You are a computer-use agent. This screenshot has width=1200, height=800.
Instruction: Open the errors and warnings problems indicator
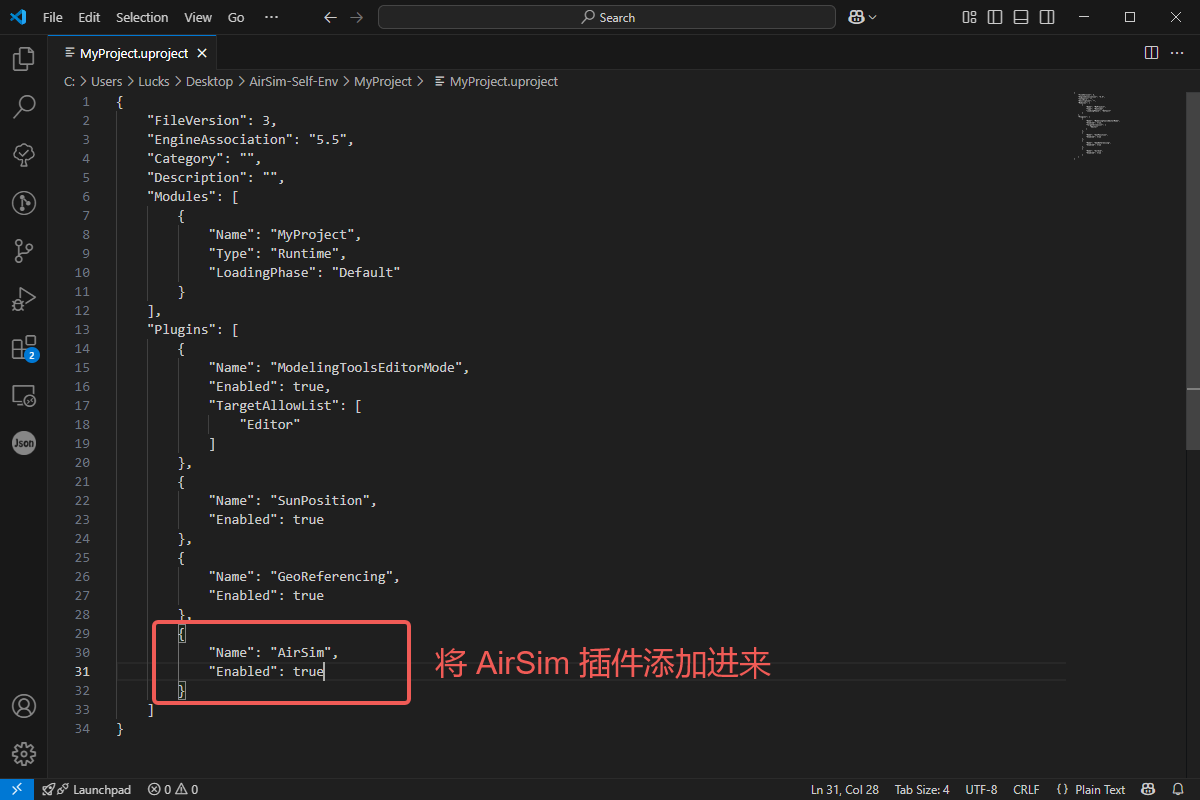(172, 789)
